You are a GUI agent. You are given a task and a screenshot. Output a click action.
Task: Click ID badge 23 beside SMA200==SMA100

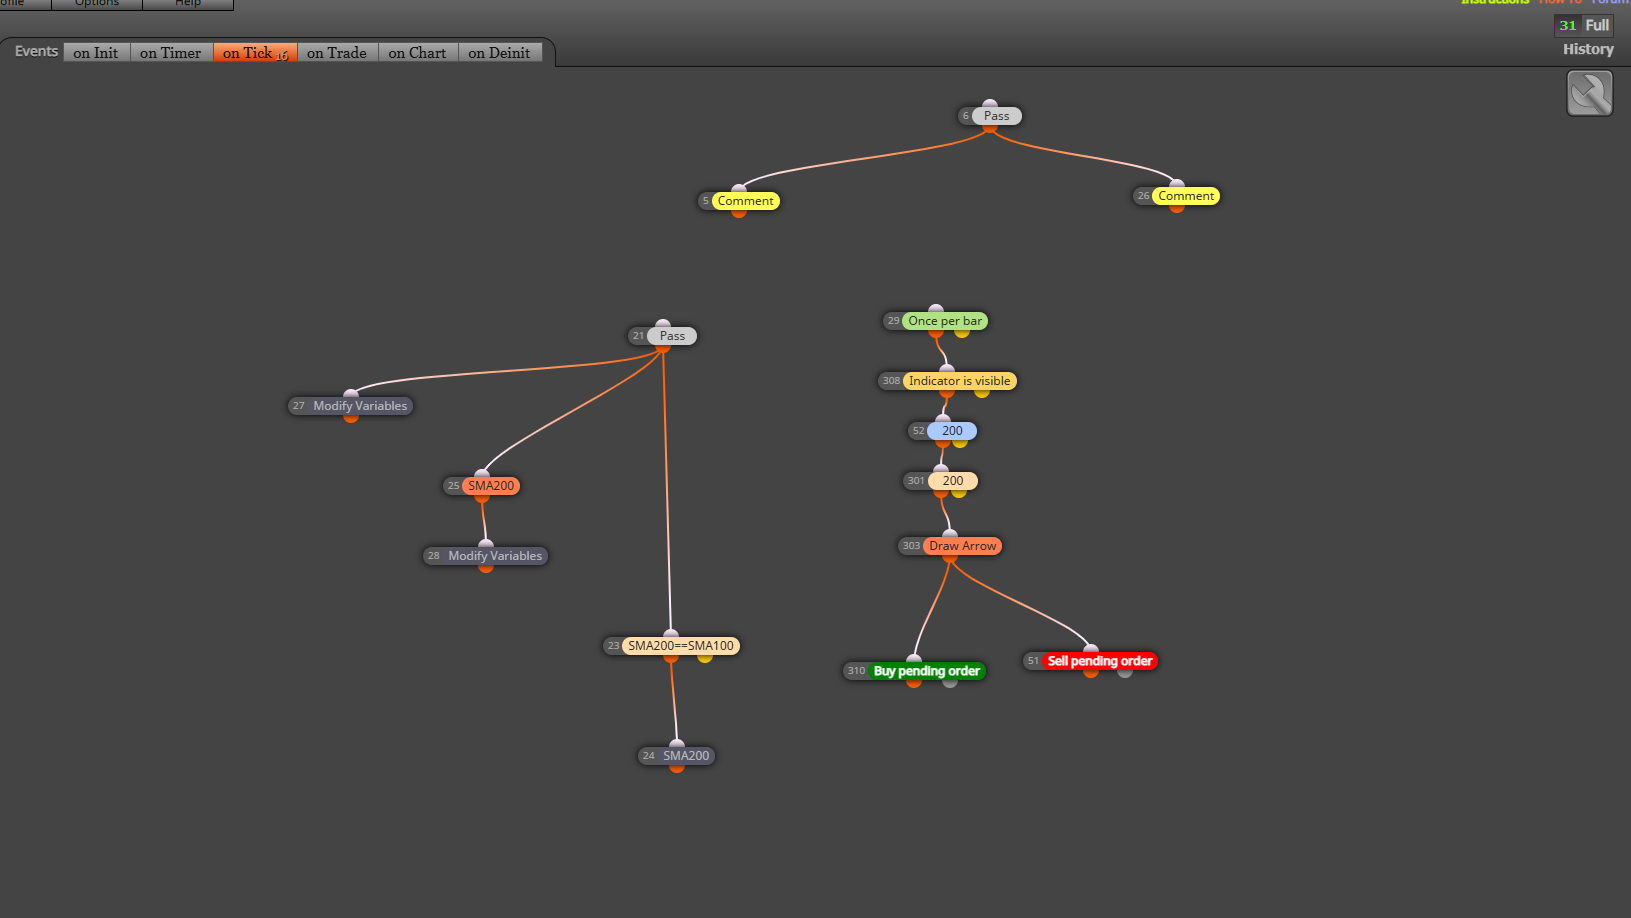pos(613,646)
